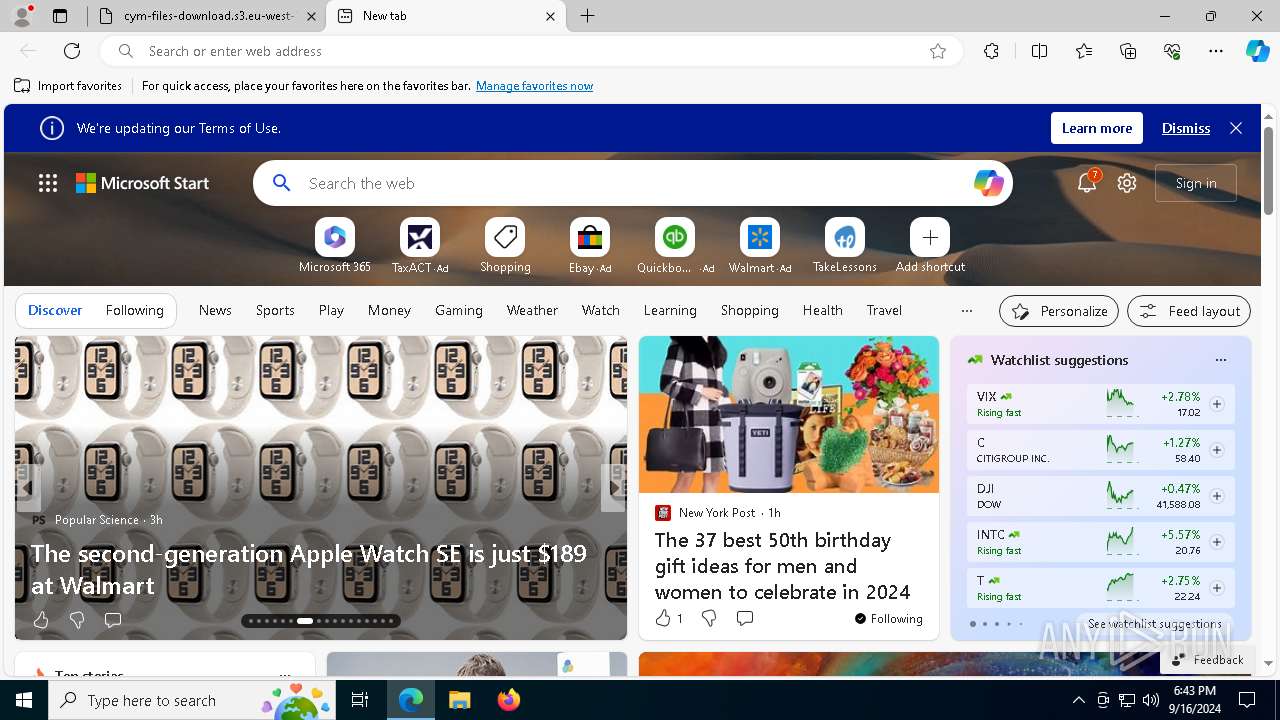Image resolution: width=1280 pixels, height=720 pixels.
Task: Open comments on birthday gift article
Action: [x=745, y=618]
